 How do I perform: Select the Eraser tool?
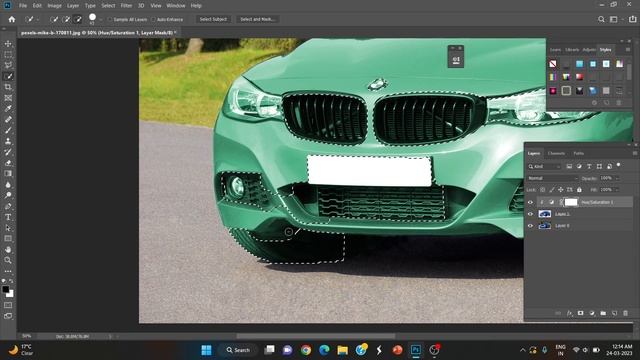(x=8, y=163)
